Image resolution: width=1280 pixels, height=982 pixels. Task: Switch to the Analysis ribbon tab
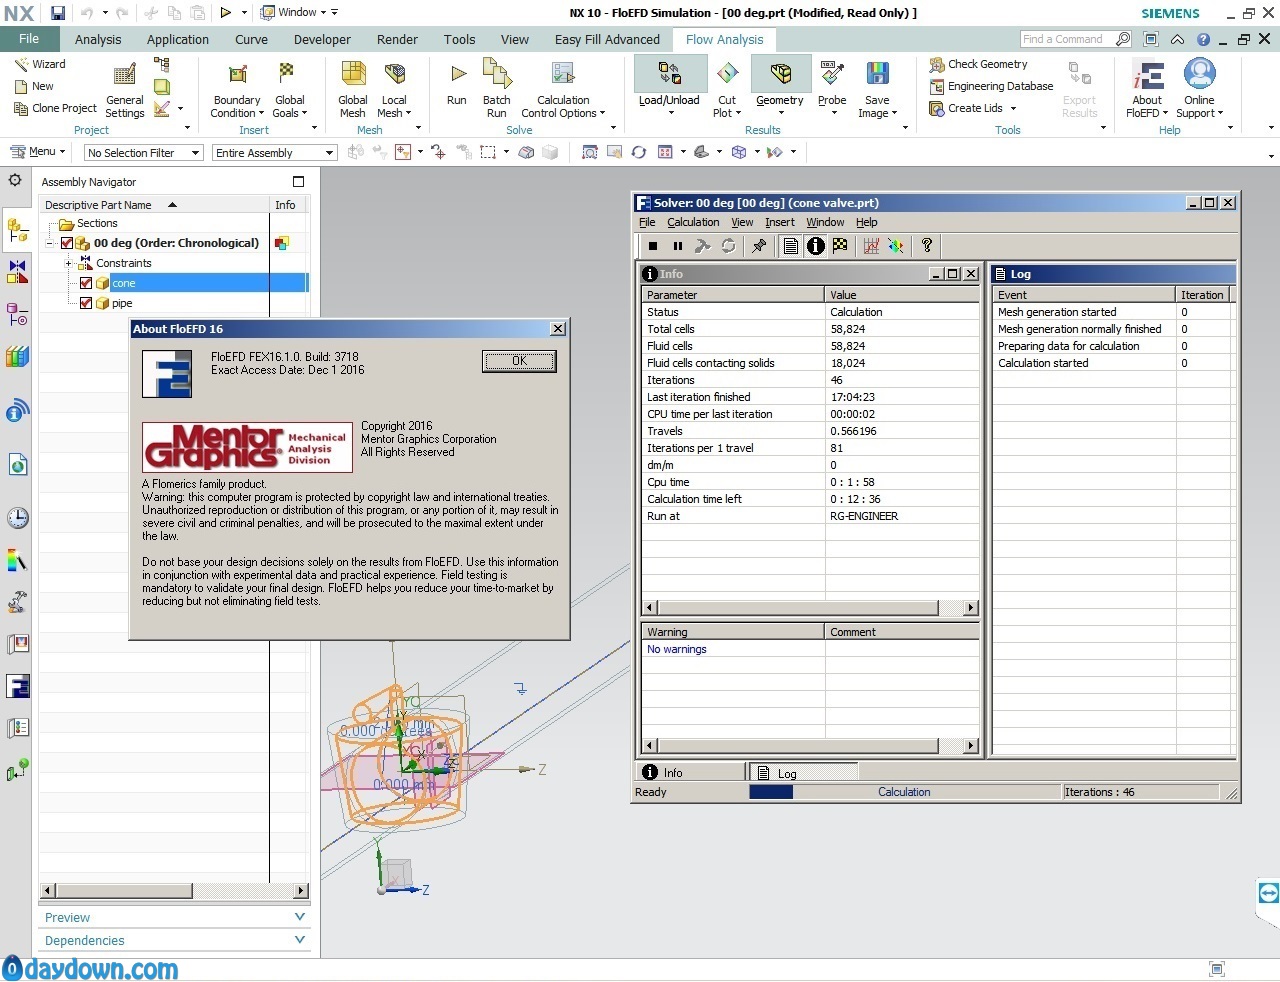pyautogui.click(x=98, y=40)
